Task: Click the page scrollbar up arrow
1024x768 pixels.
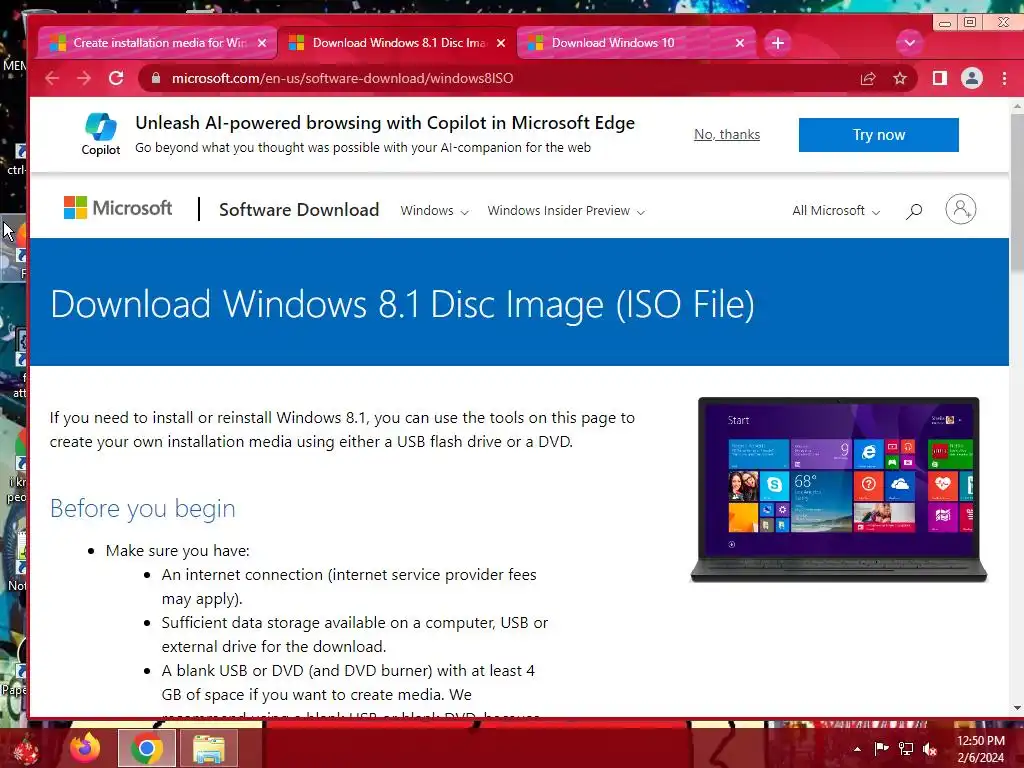Action: pos(1017,106)
